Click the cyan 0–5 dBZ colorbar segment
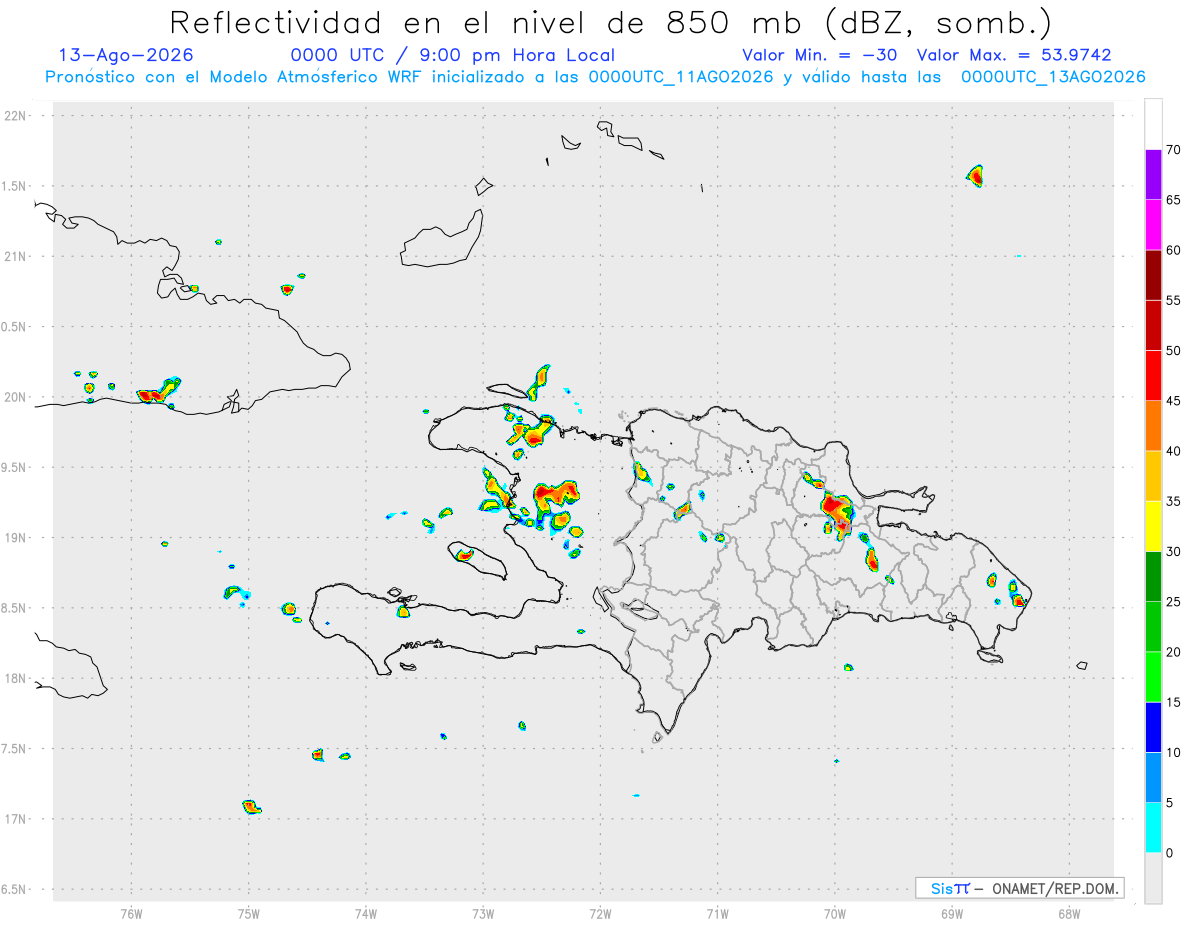The width and height of the screenshot is (1200, 927). tap(1153, 828)
